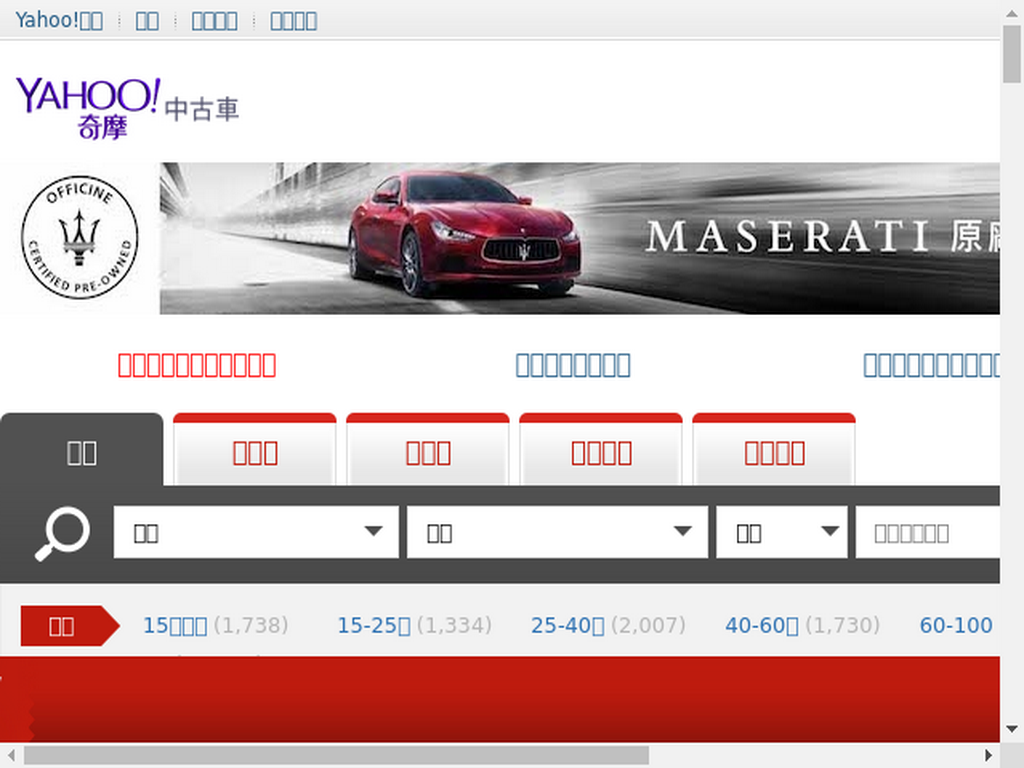Click the red arrow-shaped price label
The height and width of the screenshot is (768, 1024).
click(70, 626)
